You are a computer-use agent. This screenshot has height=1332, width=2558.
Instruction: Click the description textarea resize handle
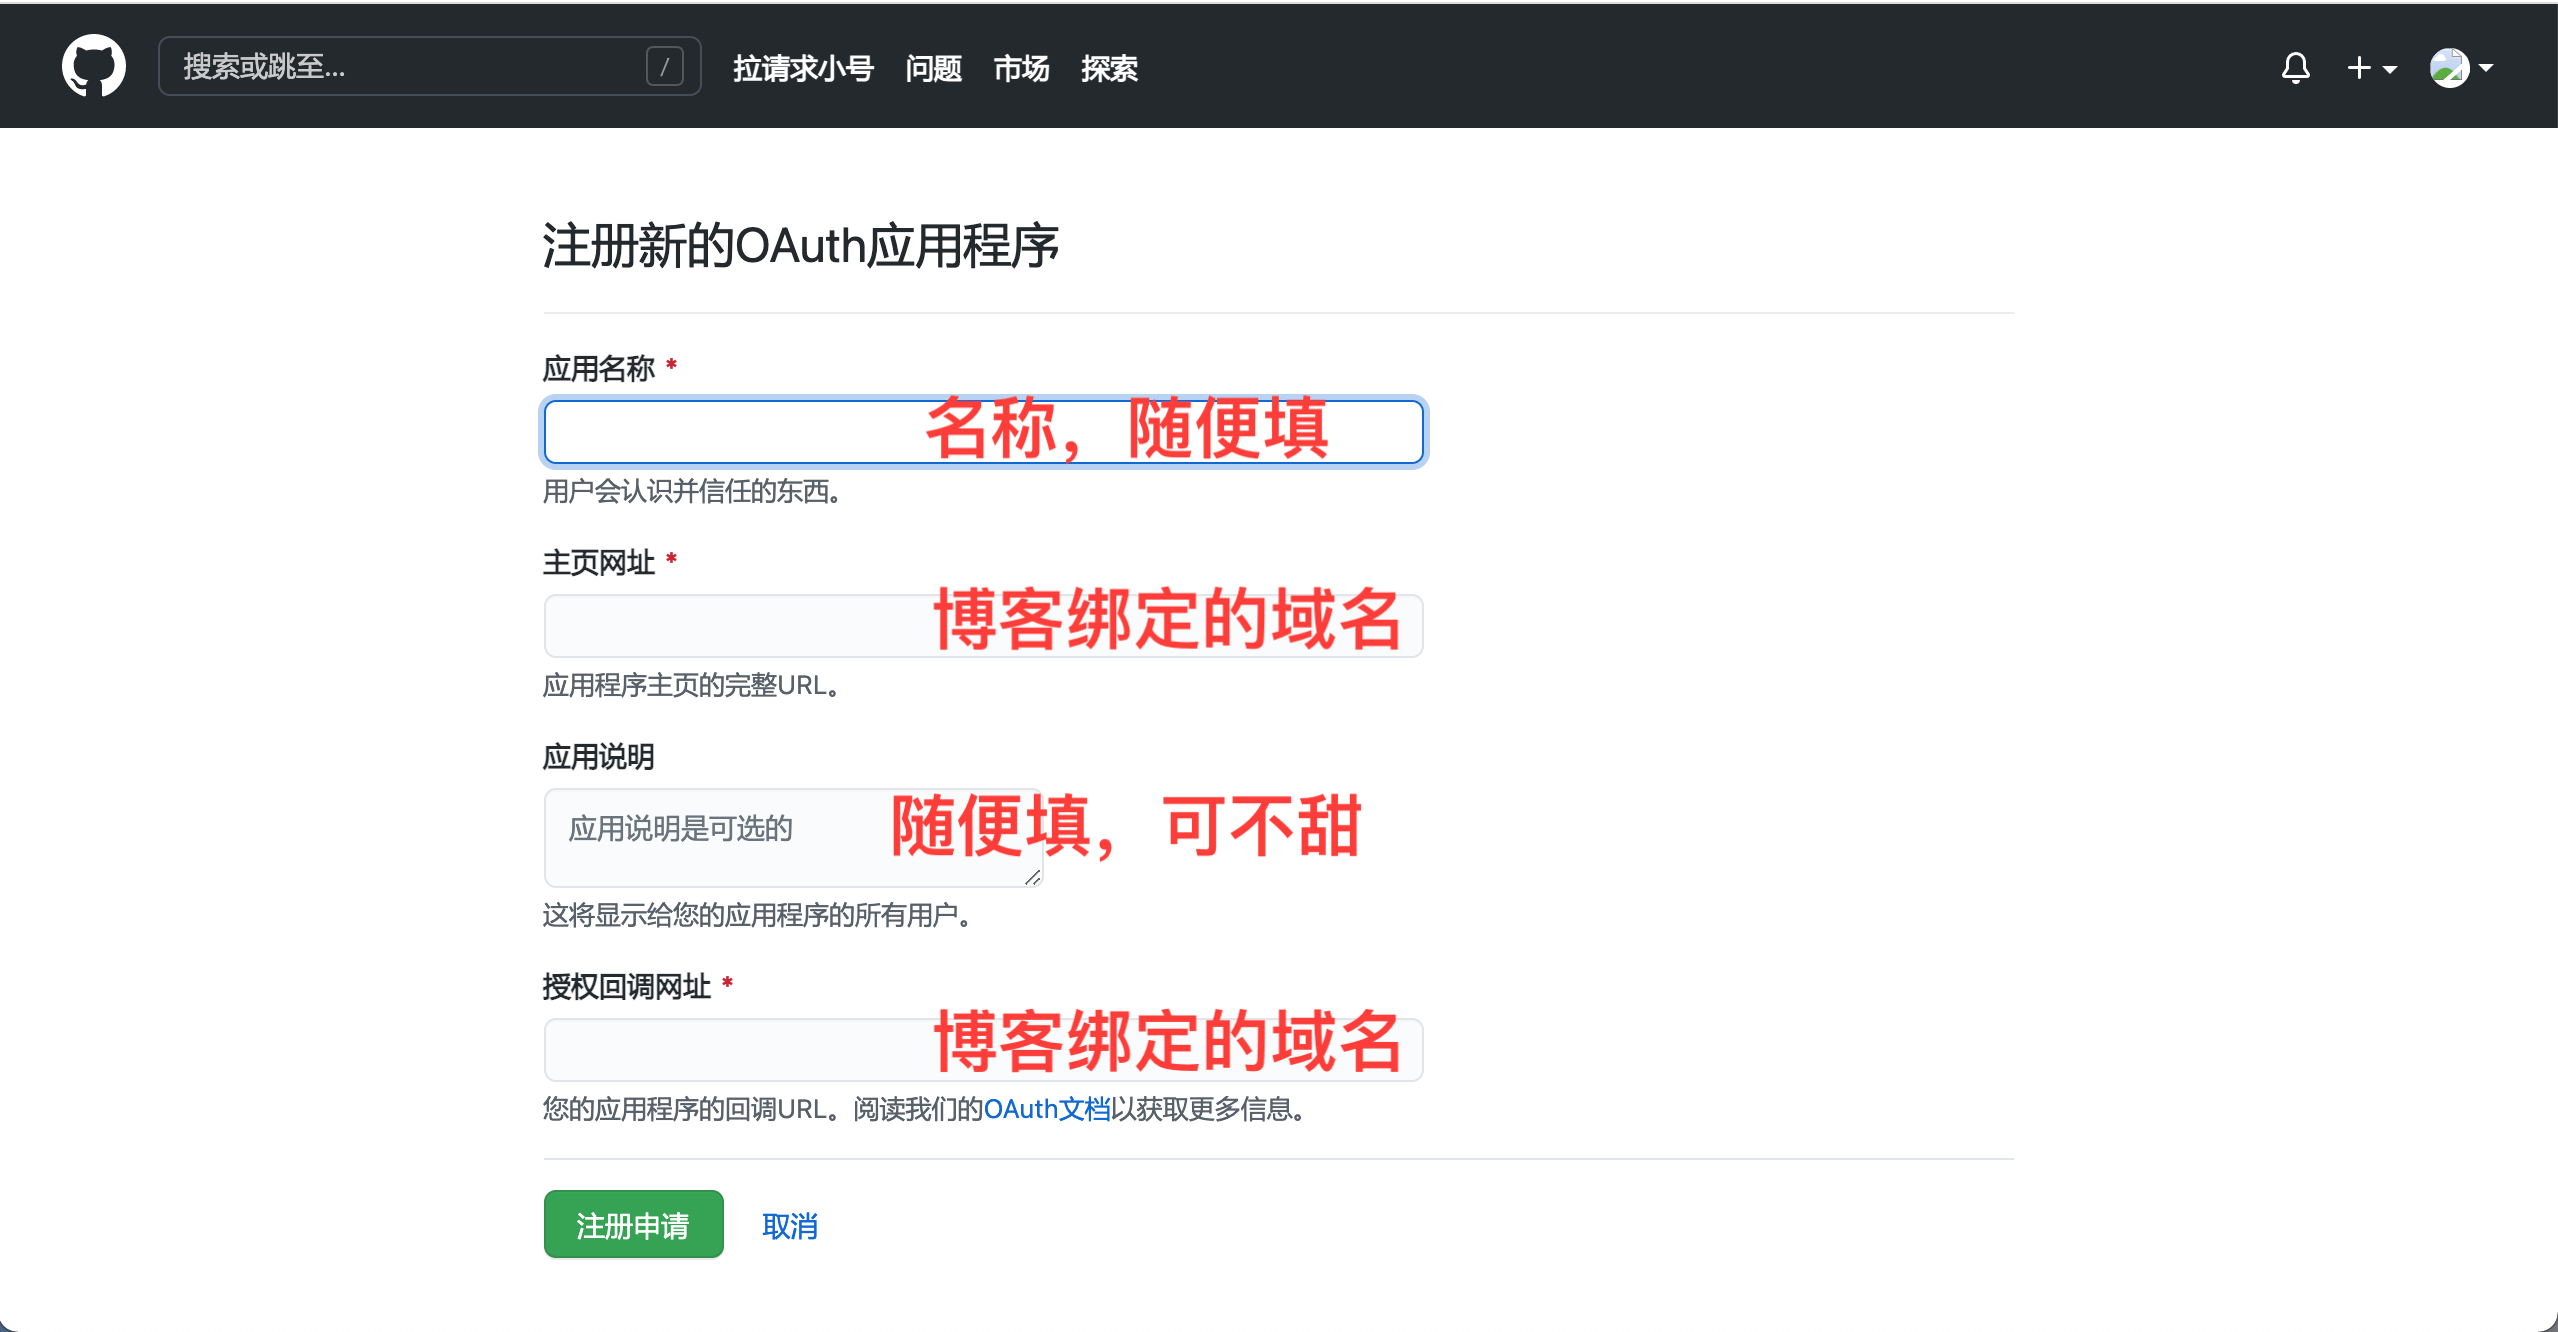[1032, 877]
